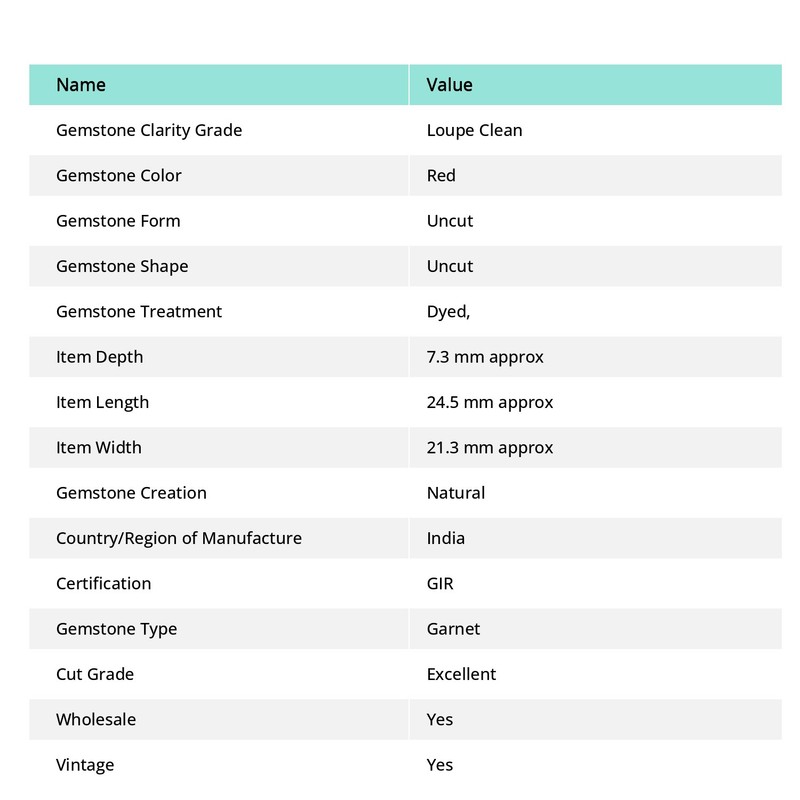Select the Gemstone Form label
This screenshot has height=800, width=800.
118,221
